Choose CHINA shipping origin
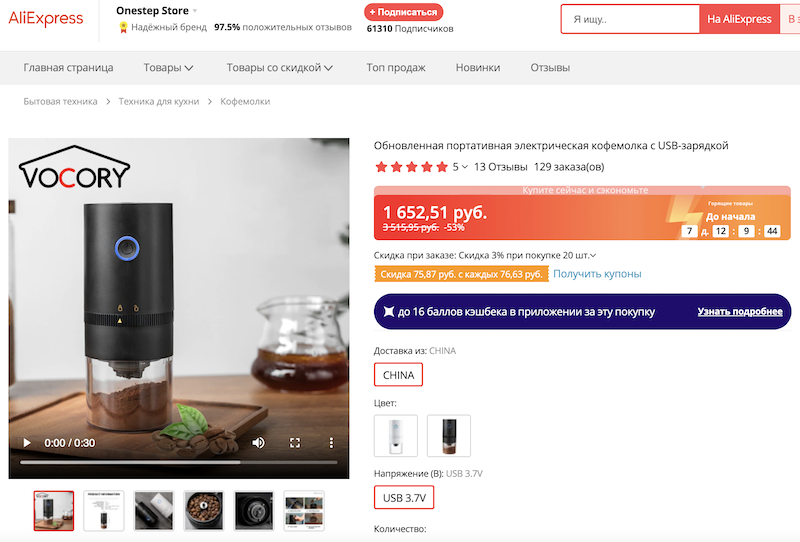 [x=398, y=375]
